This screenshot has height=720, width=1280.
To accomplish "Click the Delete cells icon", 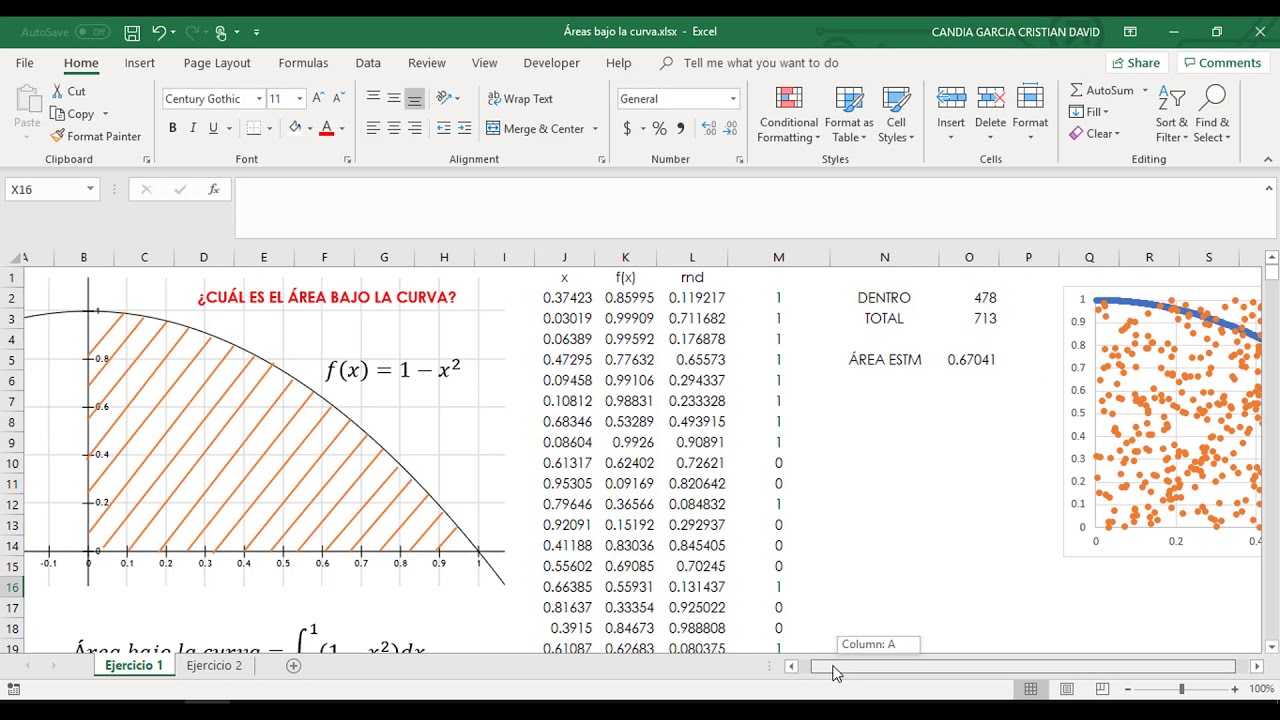I will point(990,98).
